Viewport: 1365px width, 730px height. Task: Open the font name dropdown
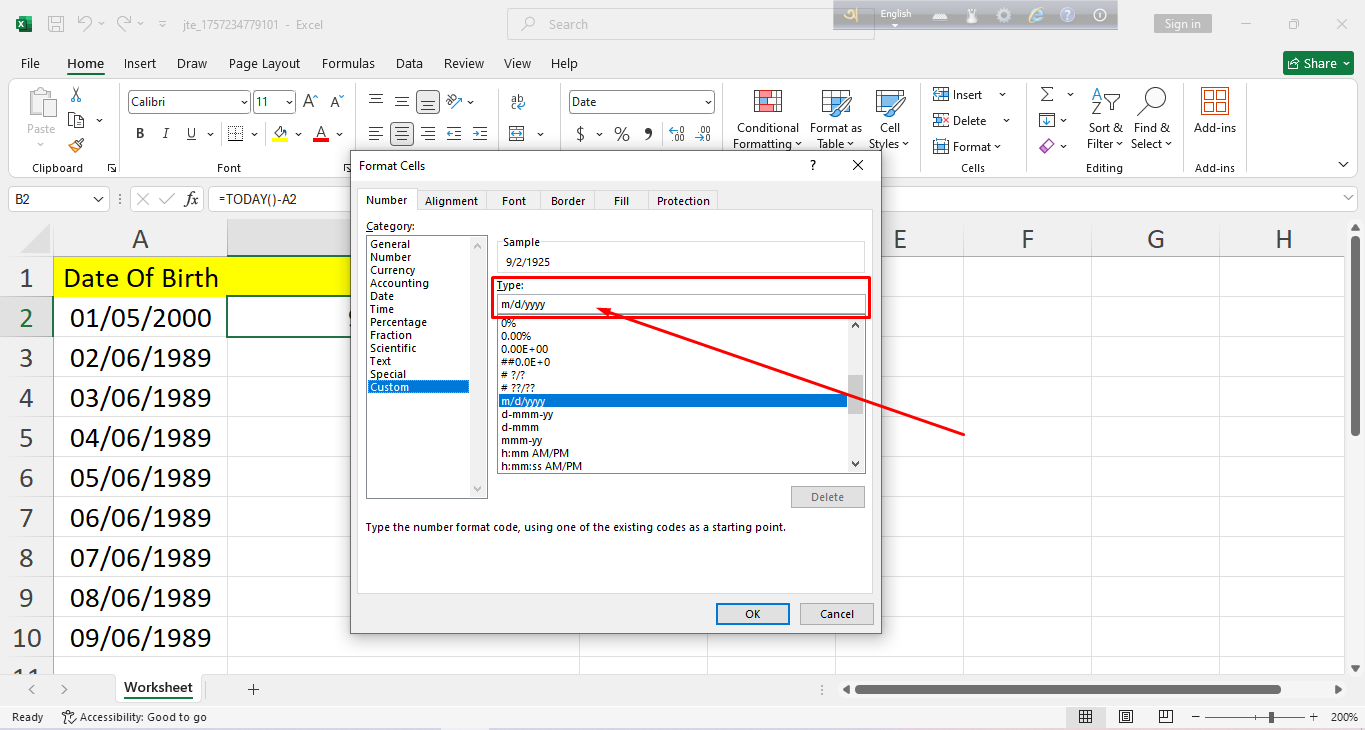click(244, 102)
